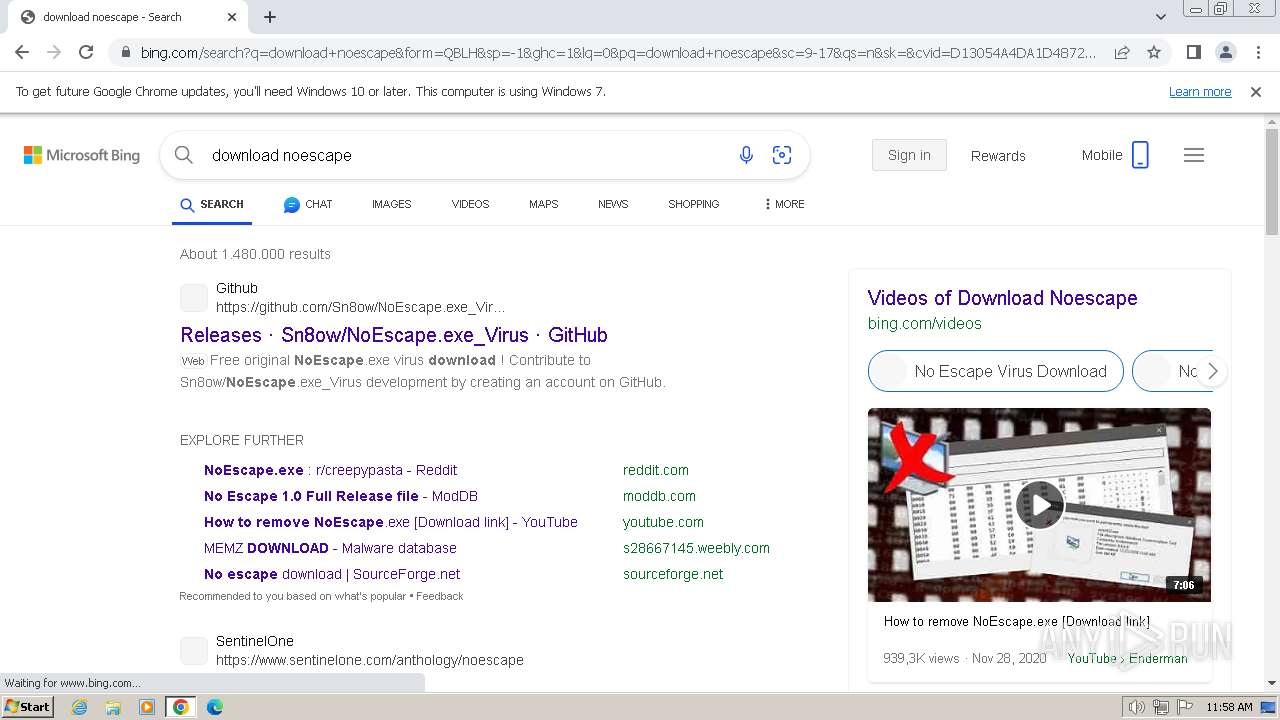Switch to the VIDEOS tab
The height and width of the screenshot is (720, 1280).
[470, 204]
